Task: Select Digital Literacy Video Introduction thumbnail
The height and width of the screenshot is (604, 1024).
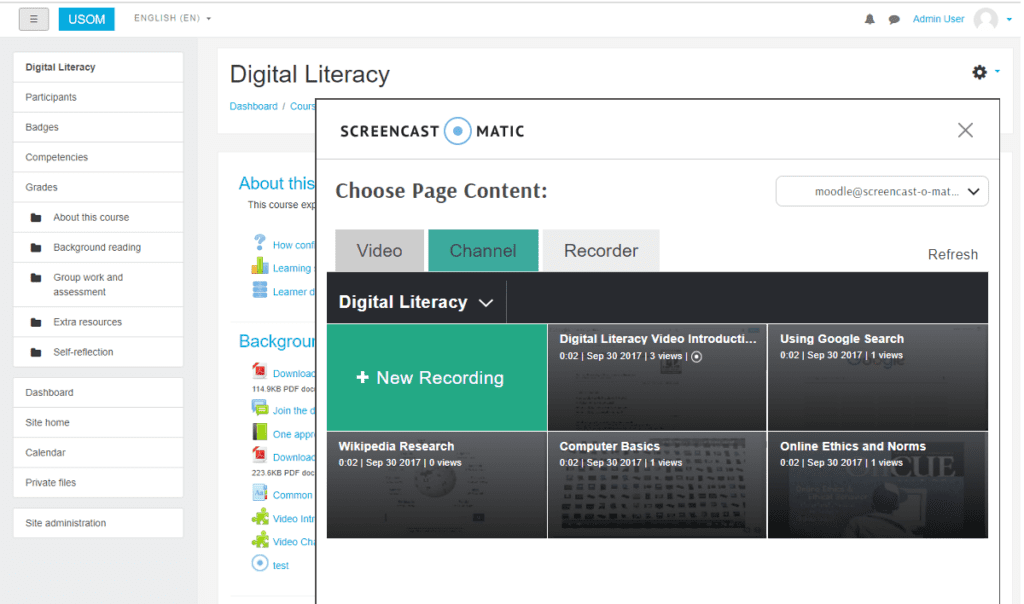Action: 657,377
